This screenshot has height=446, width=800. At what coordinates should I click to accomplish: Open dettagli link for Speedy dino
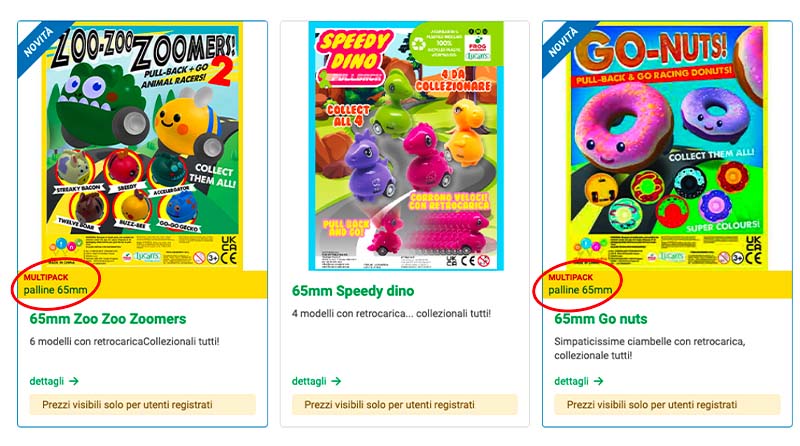[x=309, y=381]
